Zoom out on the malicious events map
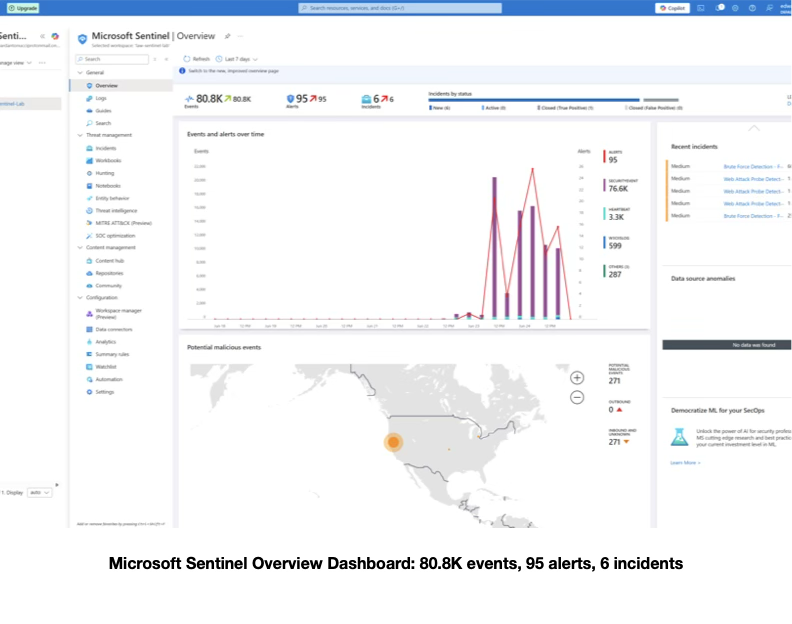Image resolution: width=792 pixels, height=624 pixels. [x=577, y=398]
